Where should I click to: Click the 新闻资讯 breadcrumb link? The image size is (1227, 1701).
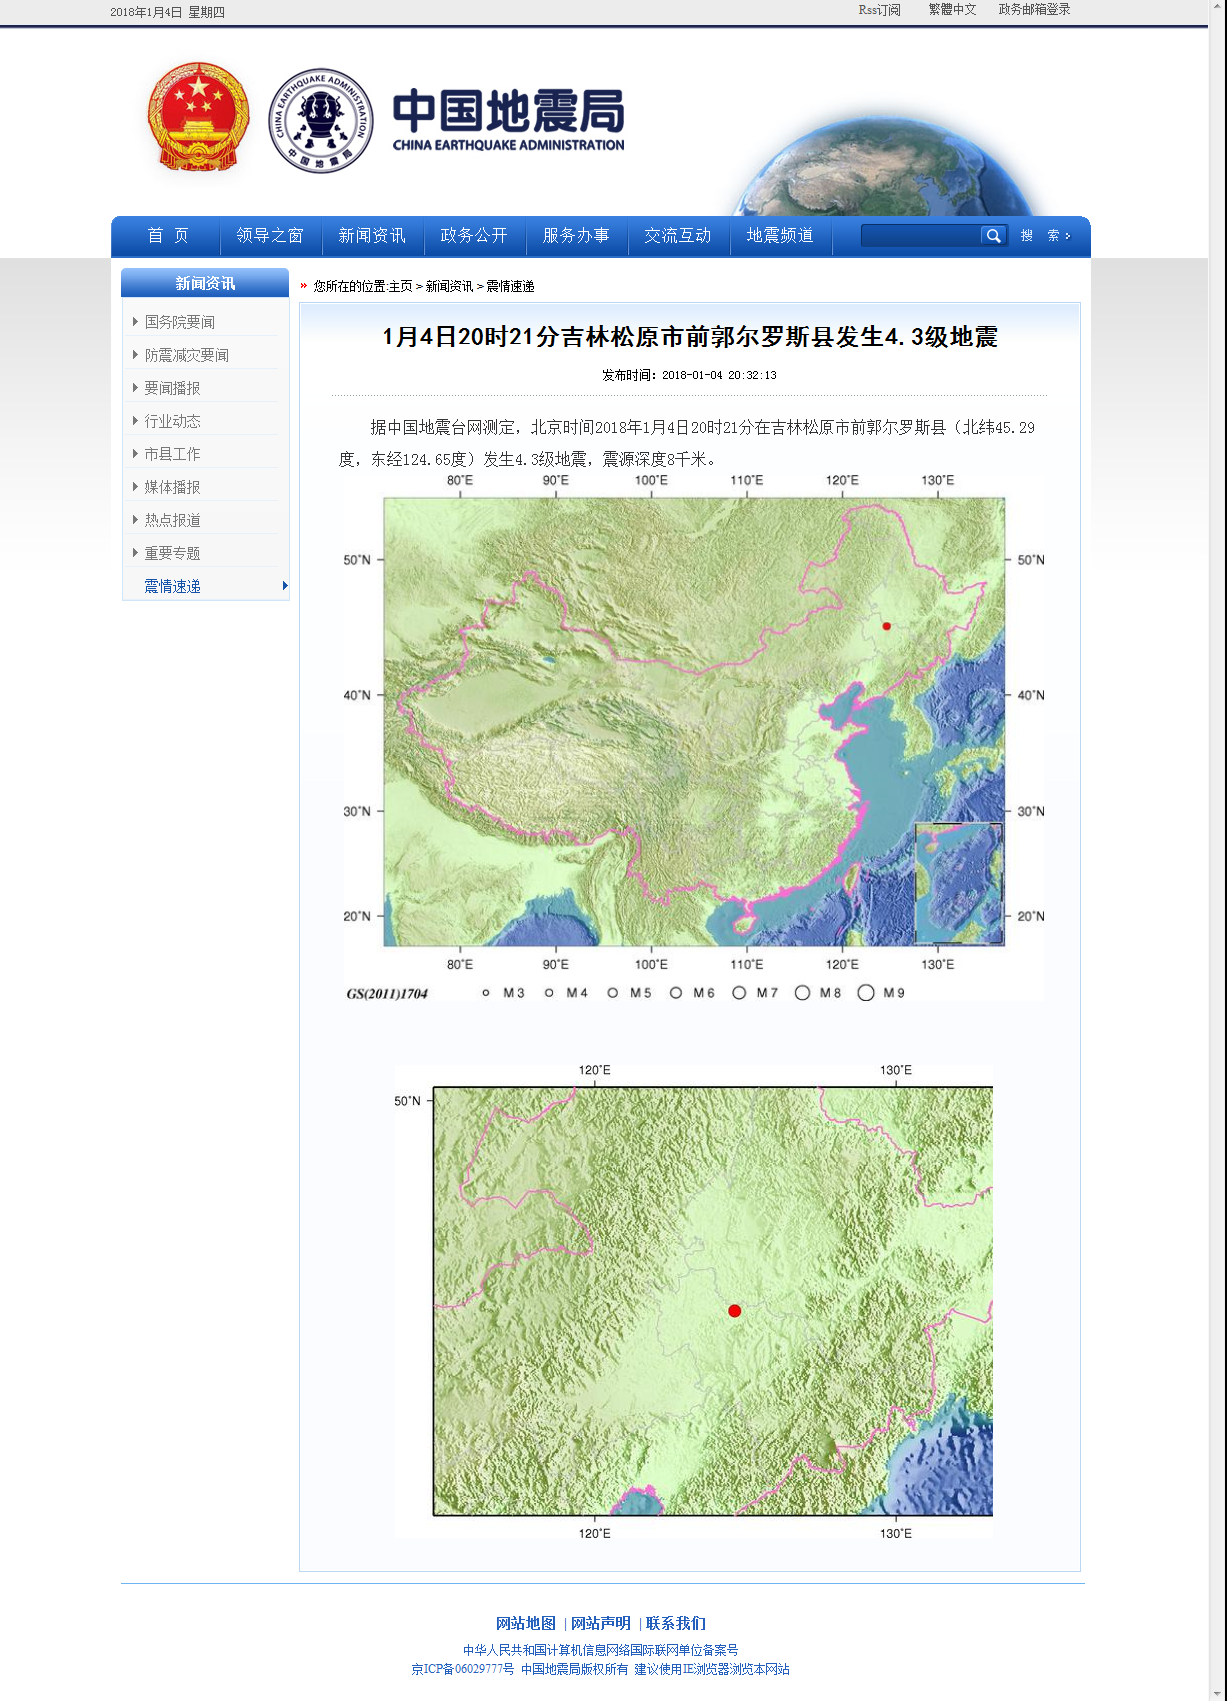tap(449, 286)
